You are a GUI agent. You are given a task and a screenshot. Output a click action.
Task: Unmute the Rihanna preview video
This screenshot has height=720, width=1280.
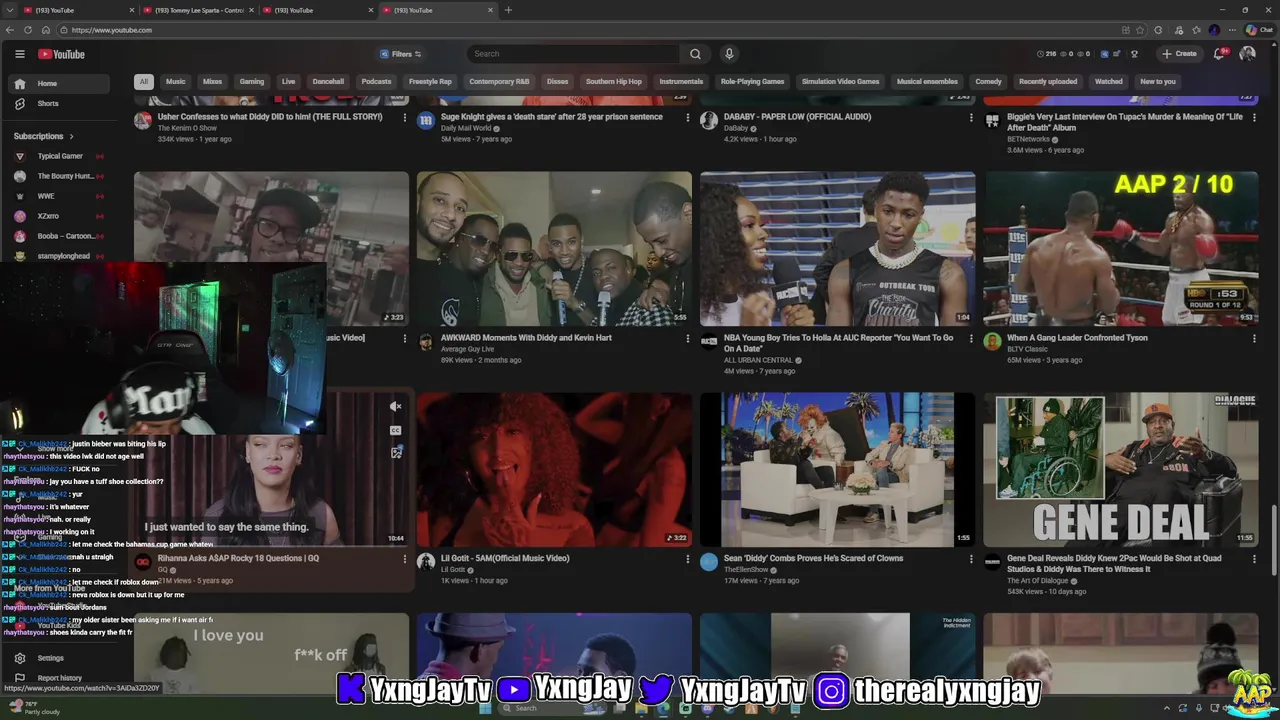point(396,407)
